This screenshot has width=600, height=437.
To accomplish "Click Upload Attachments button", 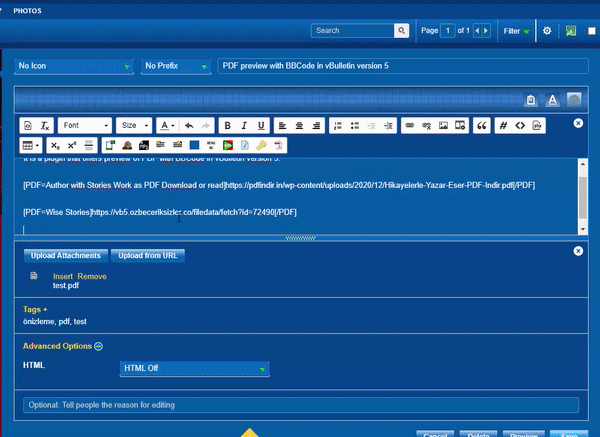I will click(x=65, y=256).
